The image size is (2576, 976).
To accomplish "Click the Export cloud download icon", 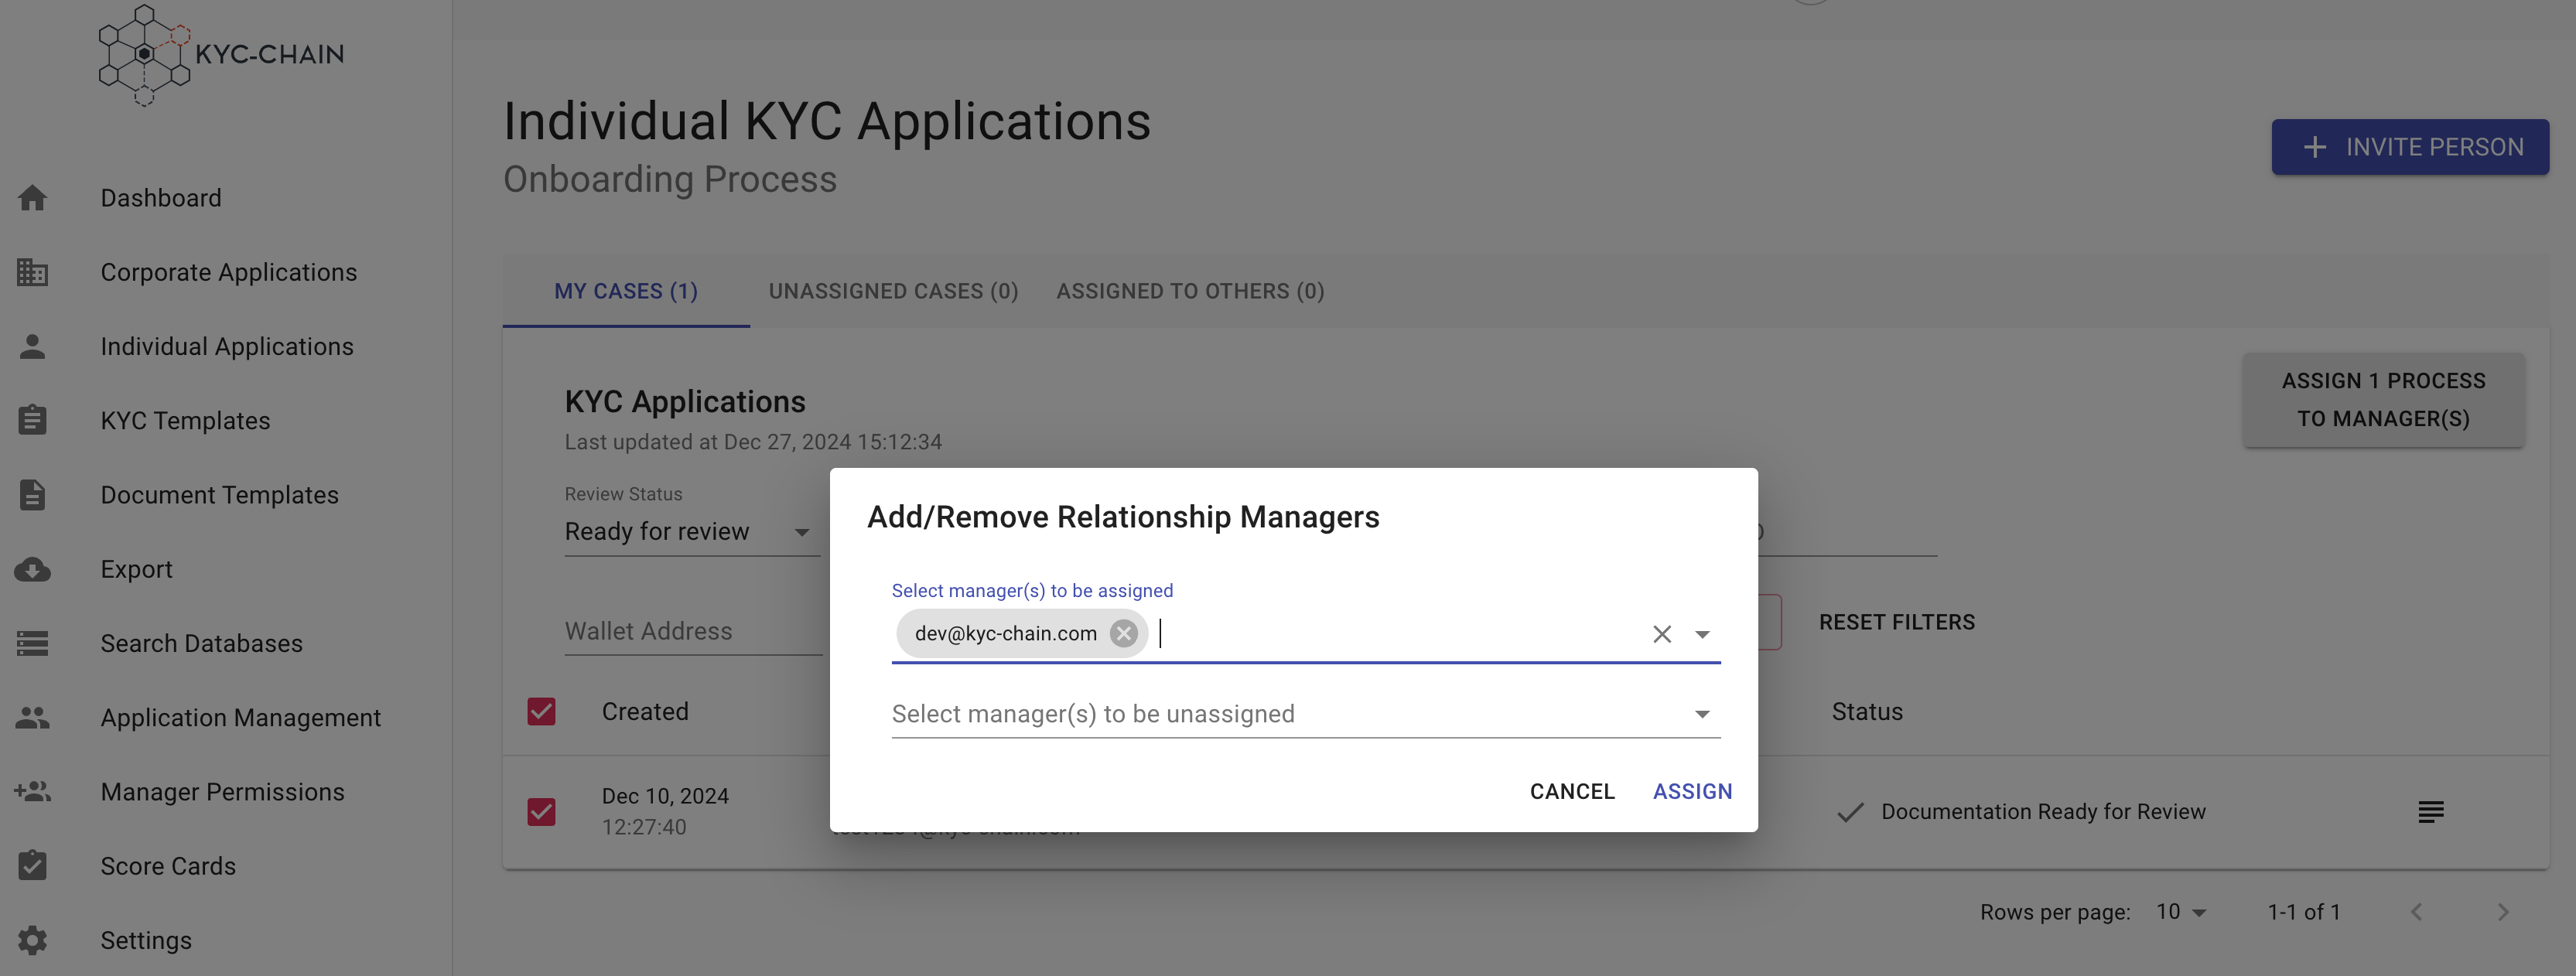I will [32, 569].
